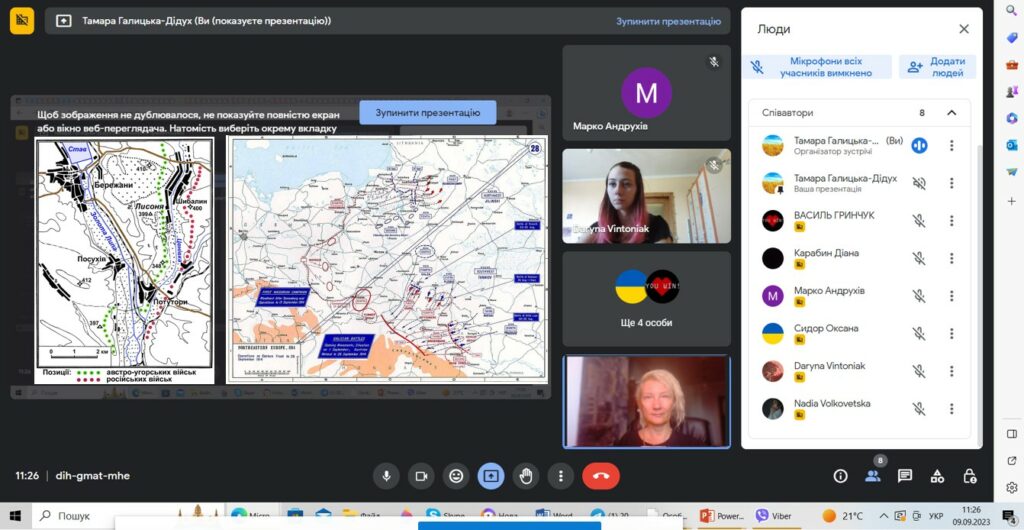Screen dimensions: 1024x530
Task: Click the Додати людей button
Action: (x=937, y=67)
